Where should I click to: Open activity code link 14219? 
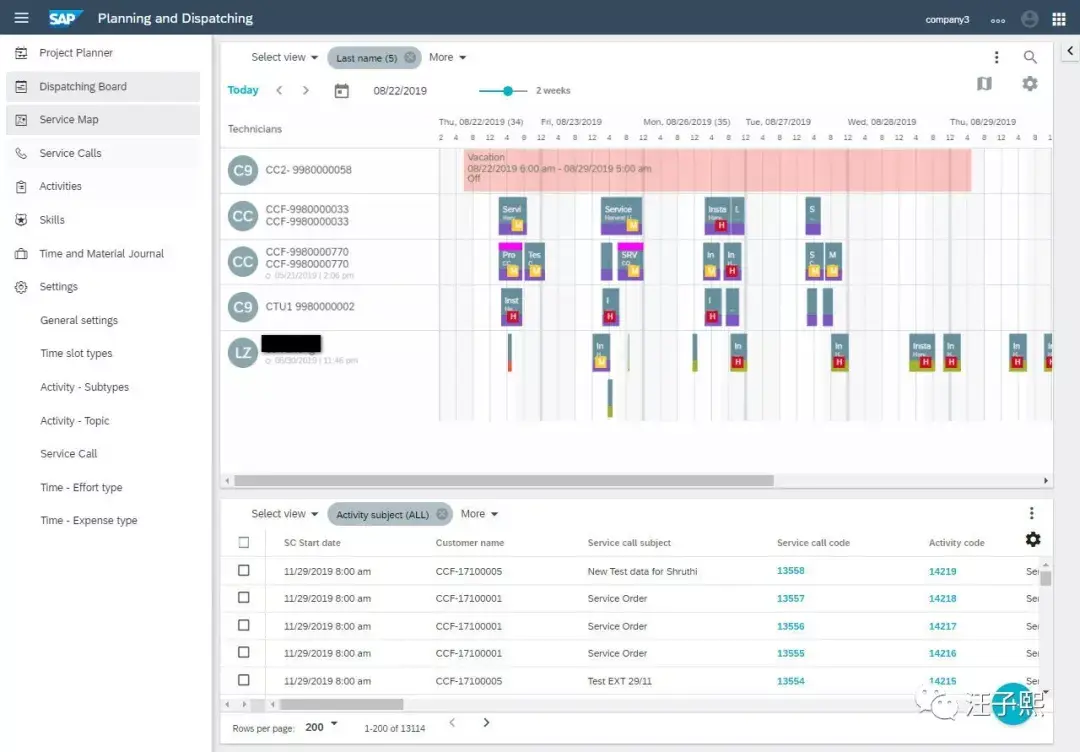(x=942, y=571)
